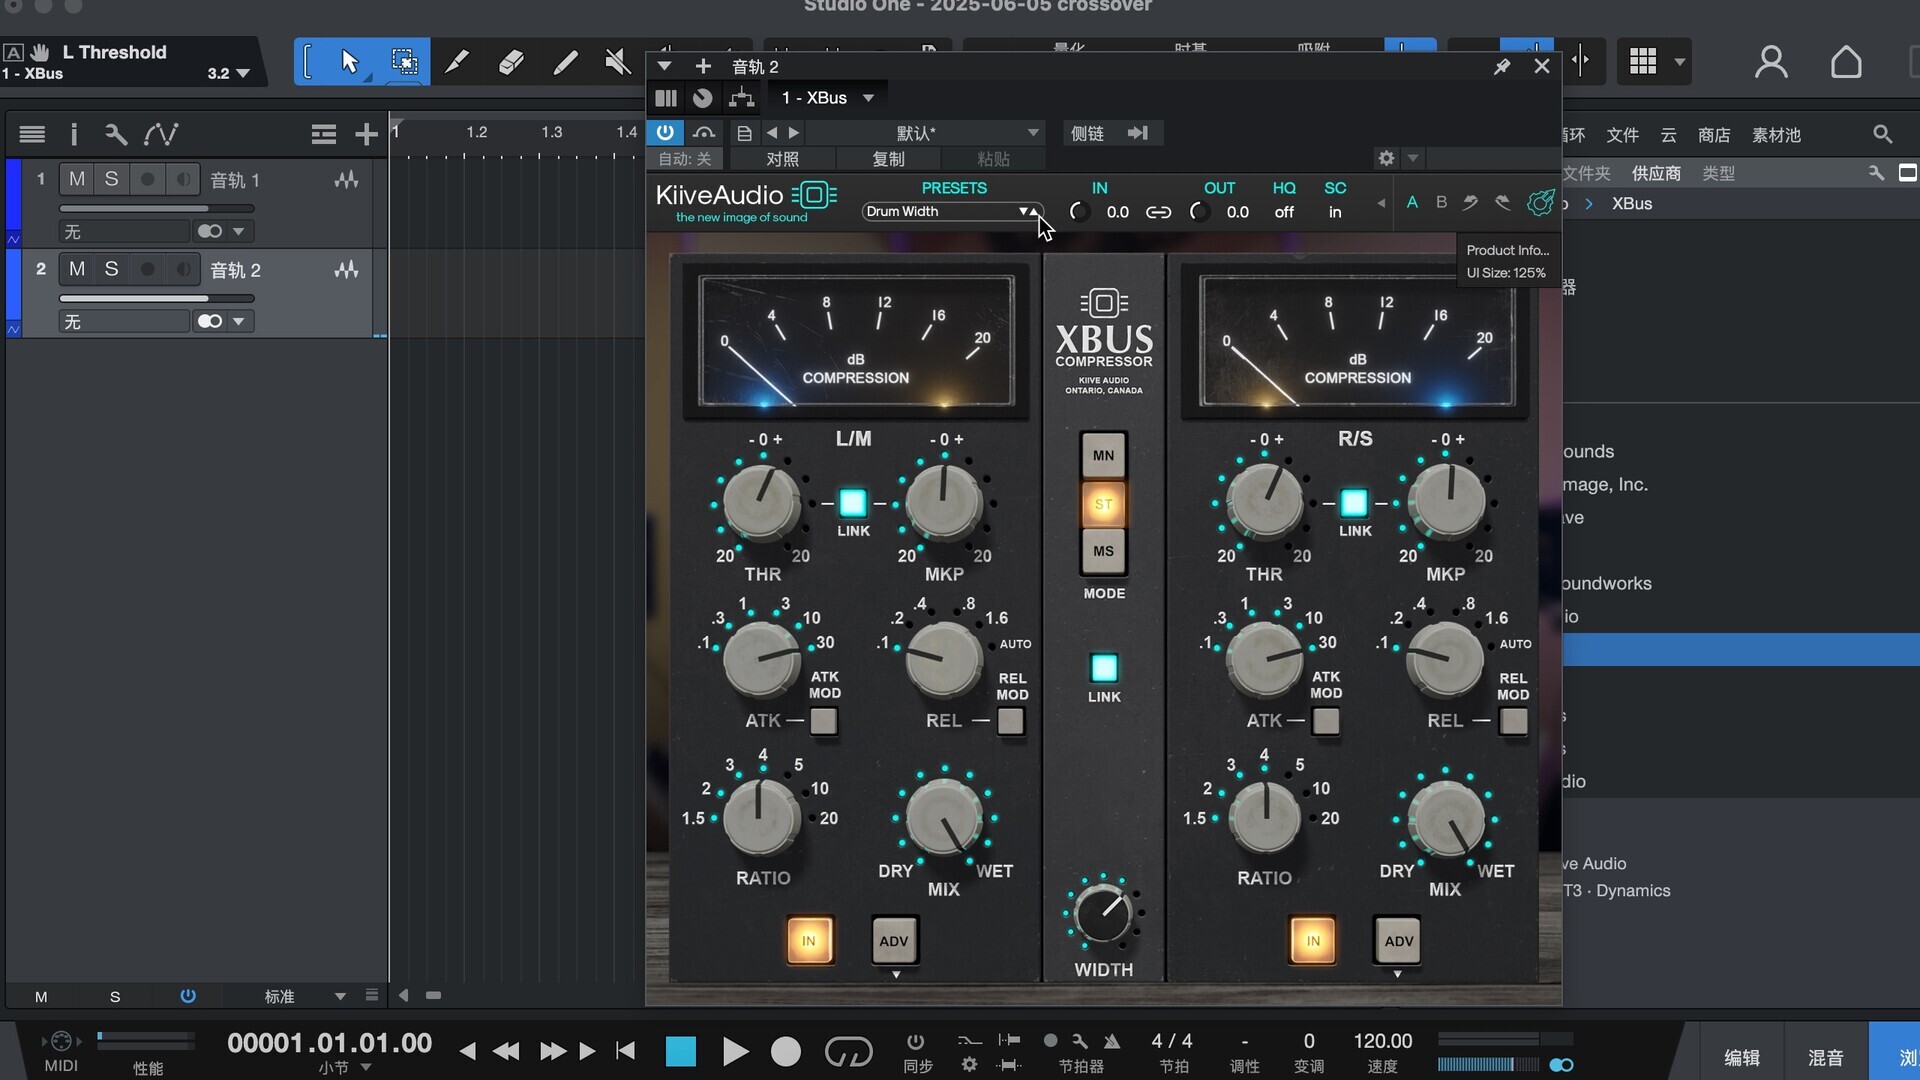Toggle R/S channel LINK button
1920x1080 pixels.
tap(1354, 502)
